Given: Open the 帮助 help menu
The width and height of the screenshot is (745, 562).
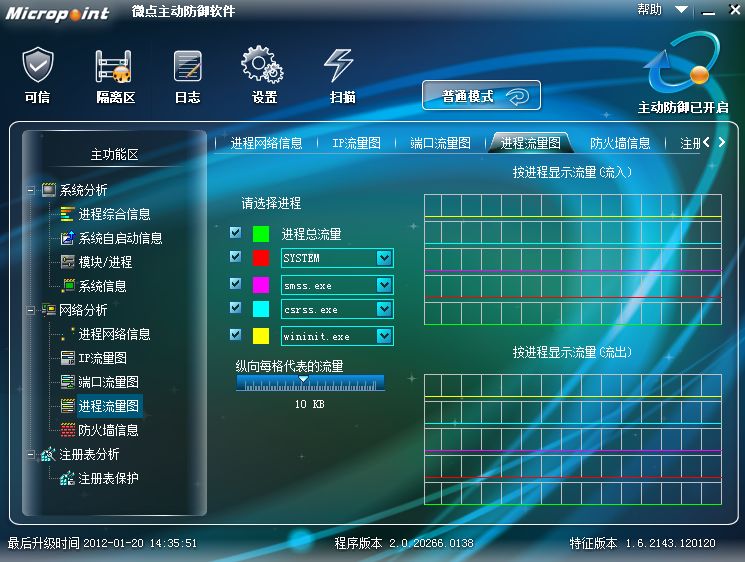Looking at the screenshot, I should coord(649,9).
